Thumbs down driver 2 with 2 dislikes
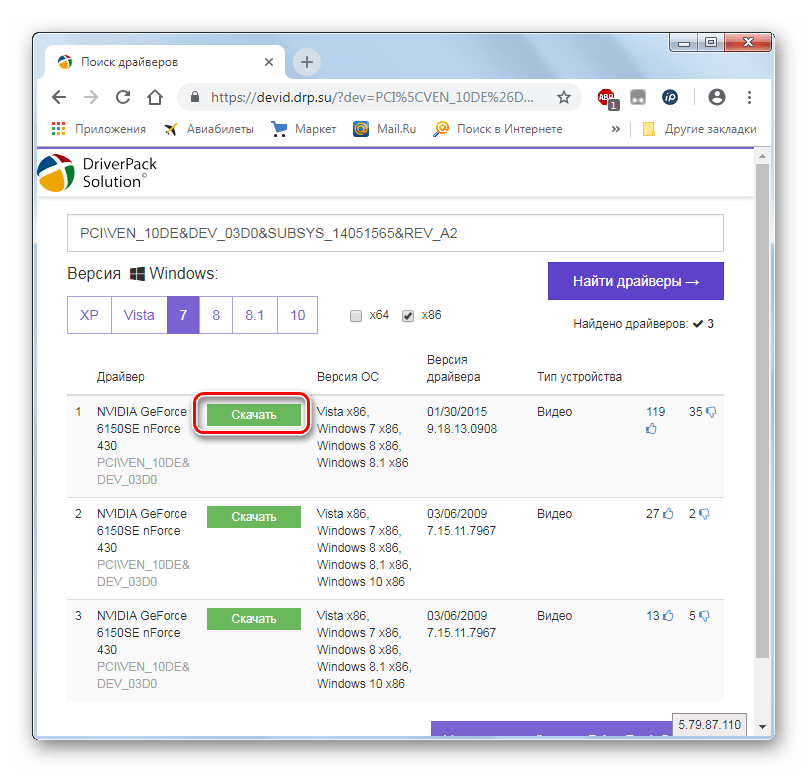 [704, 514]
